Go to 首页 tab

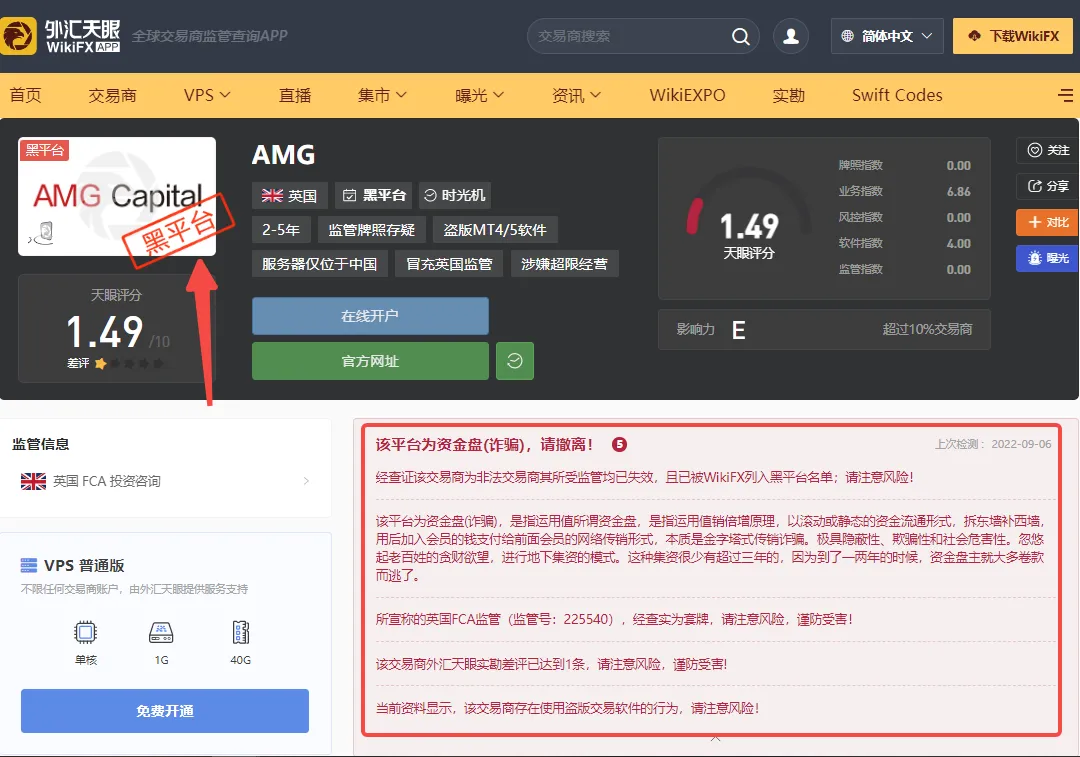[x=25, y=95]
